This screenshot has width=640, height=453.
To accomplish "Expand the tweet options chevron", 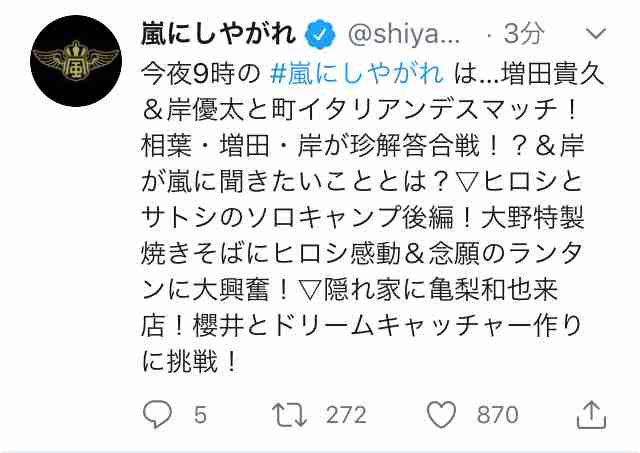I will 596,33.
